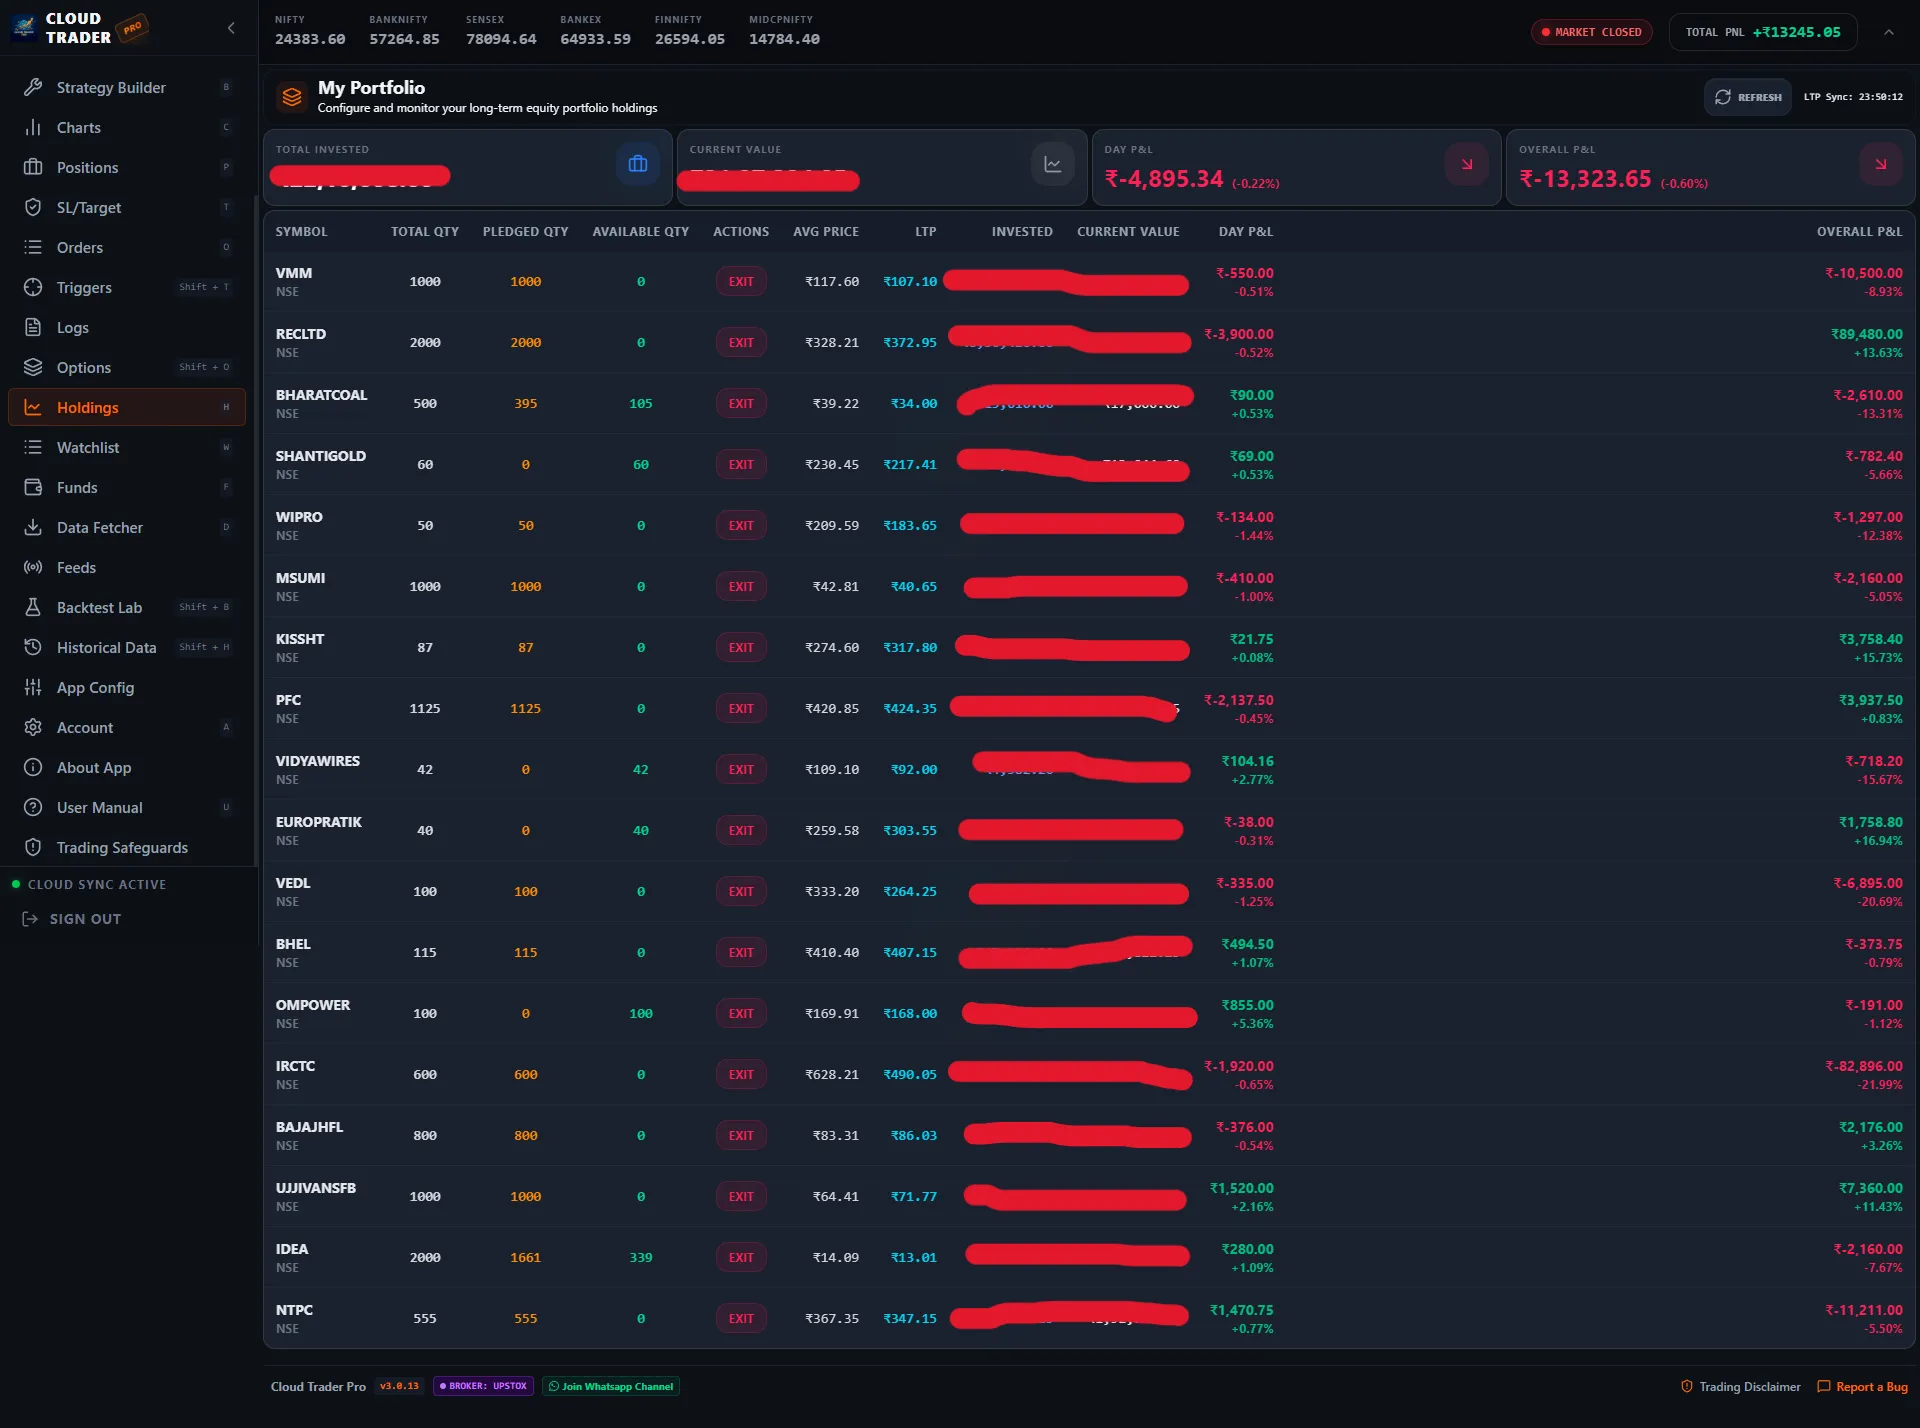The width and height of the screenshot is (1920, 1428).
Task: Open Backtest Lab flask icon
Action: (33, 607)
